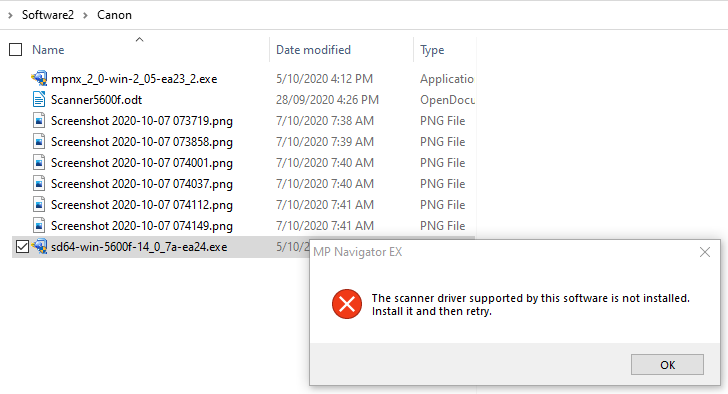
Task: Expand the chevron after Software2 in breadcrumb
Action: pyautogui.click(x=85, y=15)
